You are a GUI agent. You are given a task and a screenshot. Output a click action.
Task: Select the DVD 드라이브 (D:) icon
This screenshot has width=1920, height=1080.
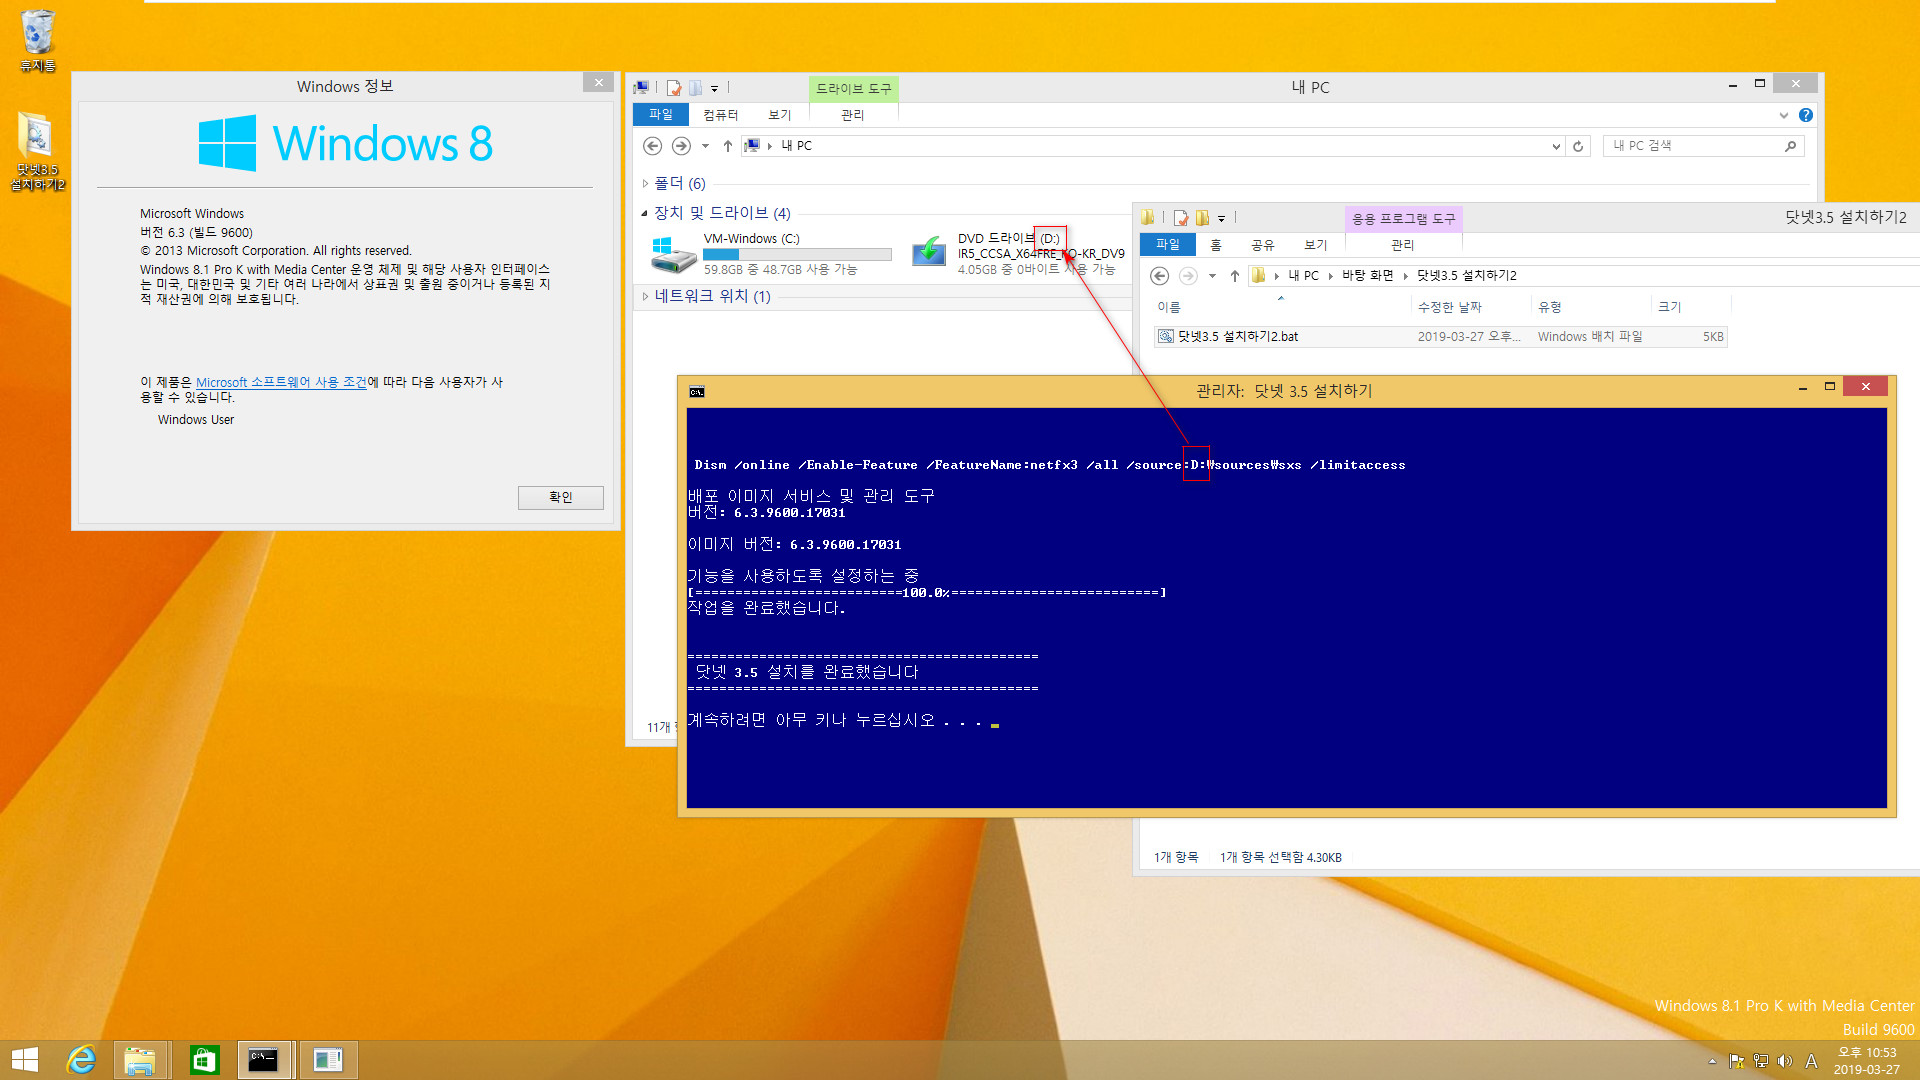(x=929, y=253)
